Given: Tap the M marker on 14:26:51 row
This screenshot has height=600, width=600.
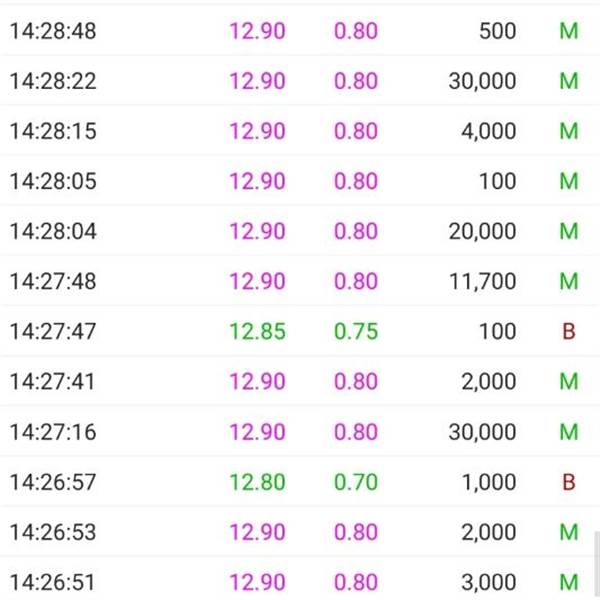Looking at the screenshot, I should 569,582.
